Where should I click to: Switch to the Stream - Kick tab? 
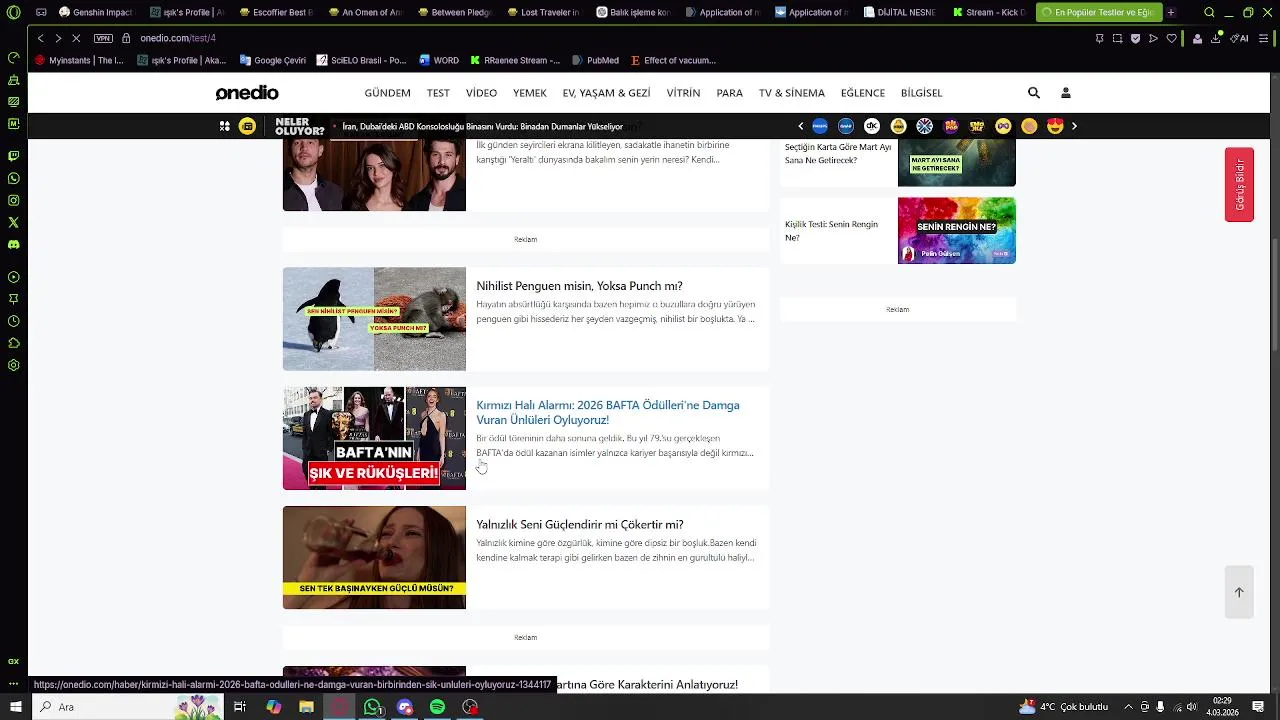[990, 13]
